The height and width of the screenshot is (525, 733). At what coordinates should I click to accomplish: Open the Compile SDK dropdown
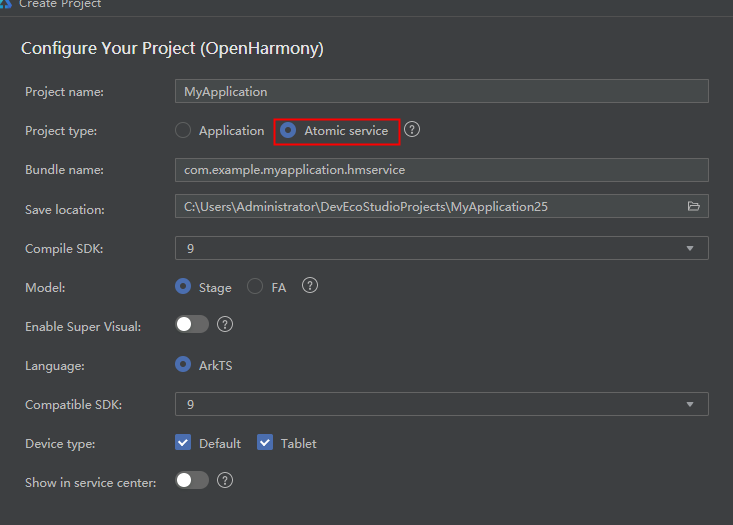point(442,248)
